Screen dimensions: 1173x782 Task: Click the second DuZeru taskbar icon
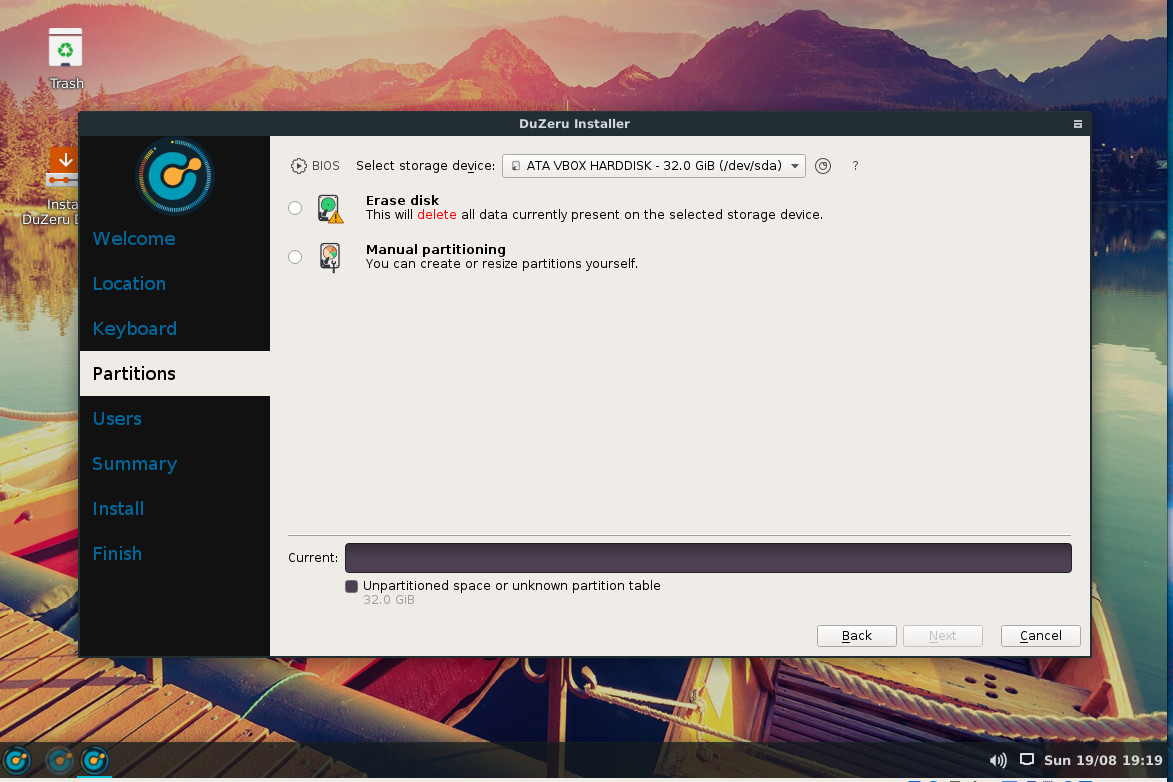60,761
